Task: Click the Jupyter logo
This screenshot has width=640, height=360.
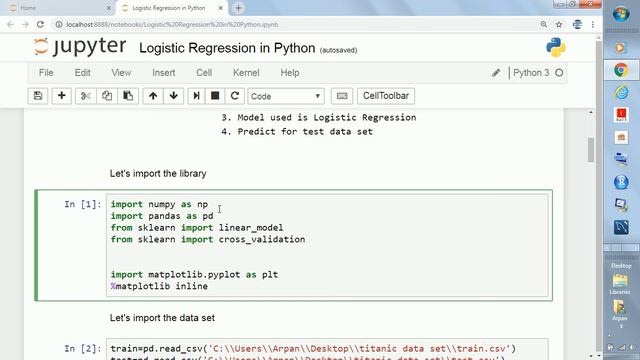Action: click(x=80, y=46)
